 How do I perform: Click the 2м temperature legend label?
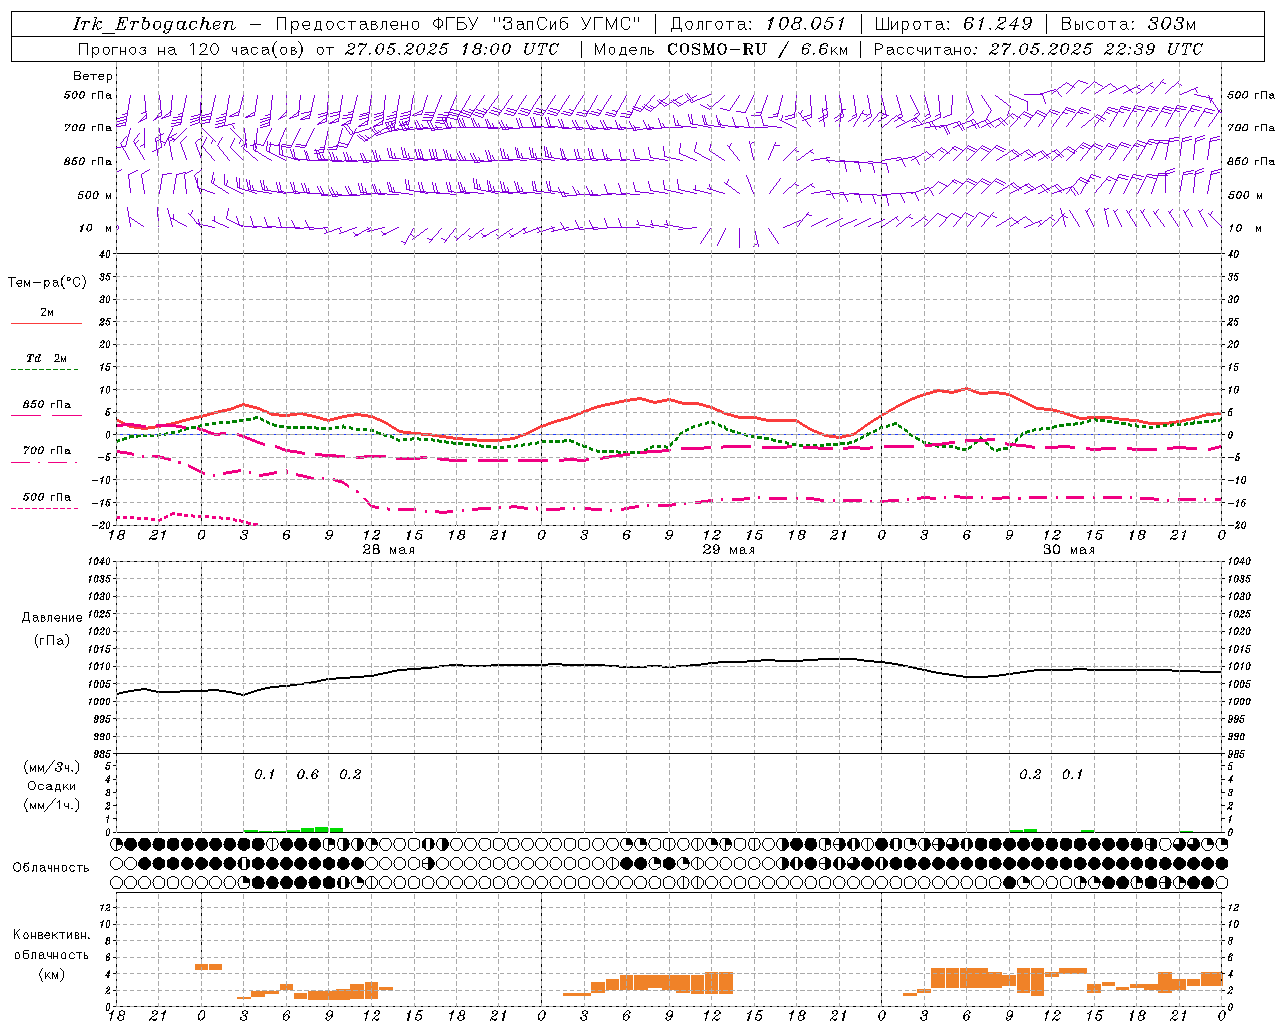coord(46,312)
